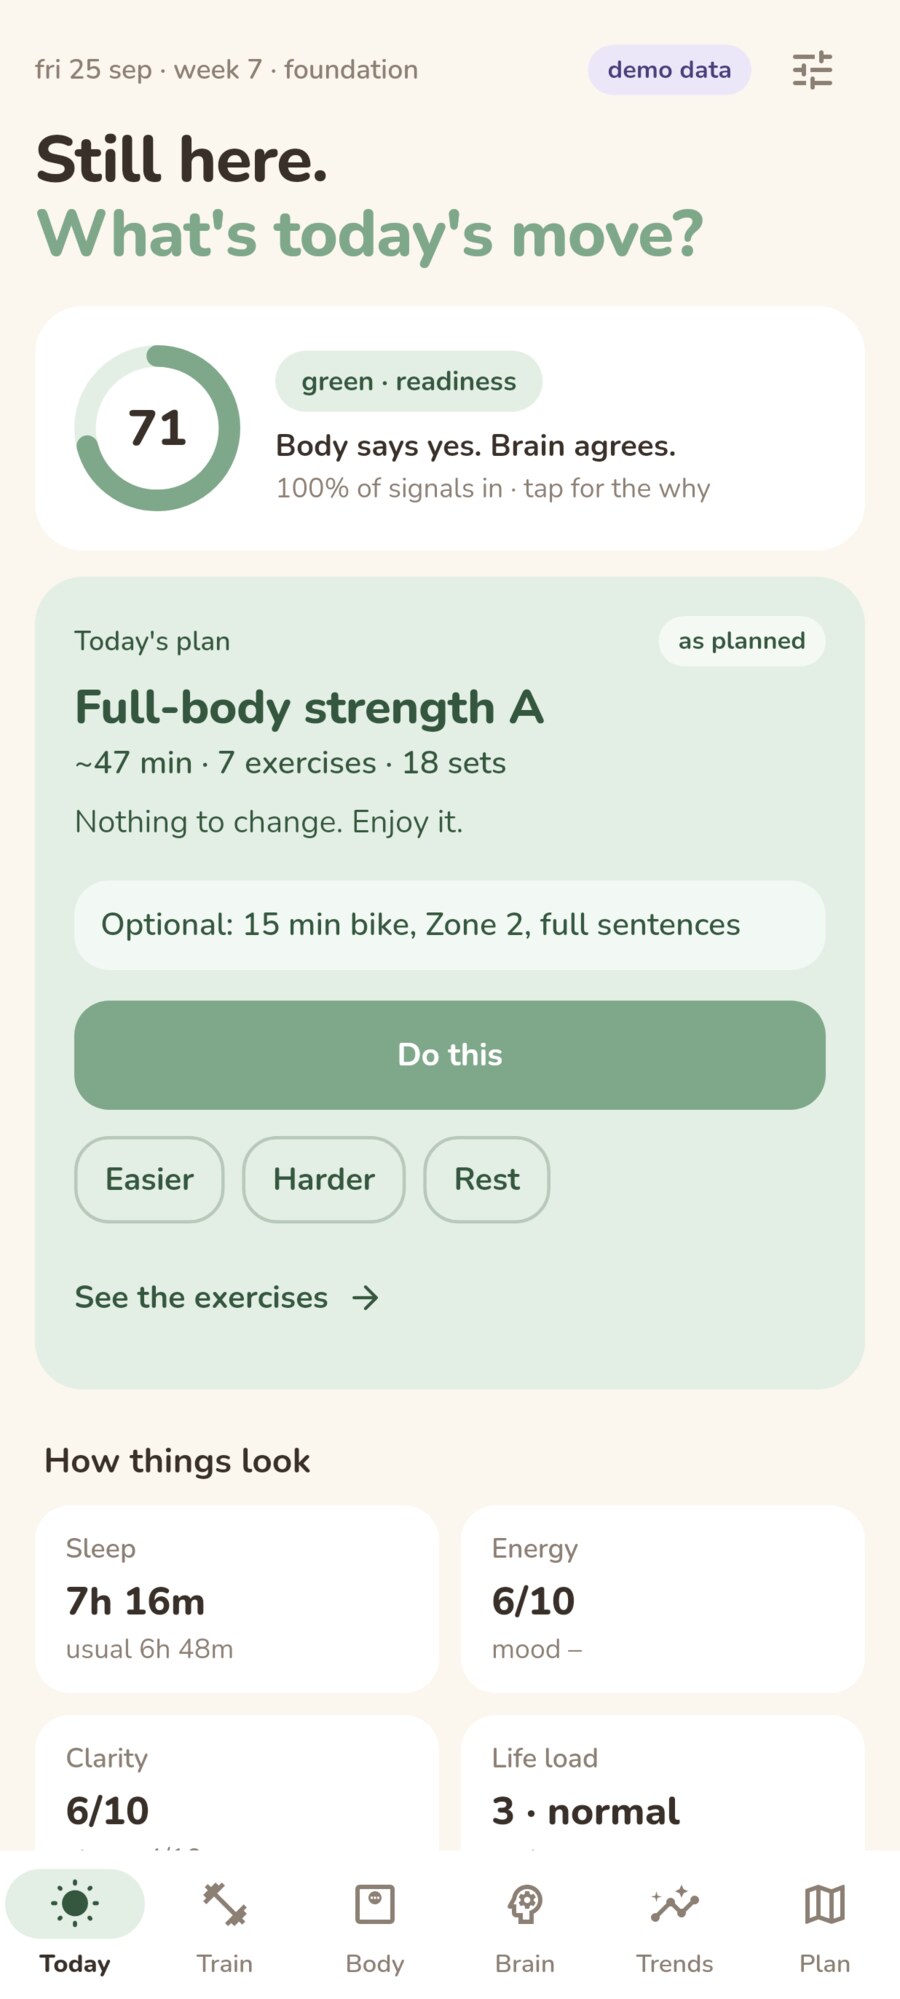
Task: Expand the Energy 6/10 card
Action: [x=663, y=1598]
